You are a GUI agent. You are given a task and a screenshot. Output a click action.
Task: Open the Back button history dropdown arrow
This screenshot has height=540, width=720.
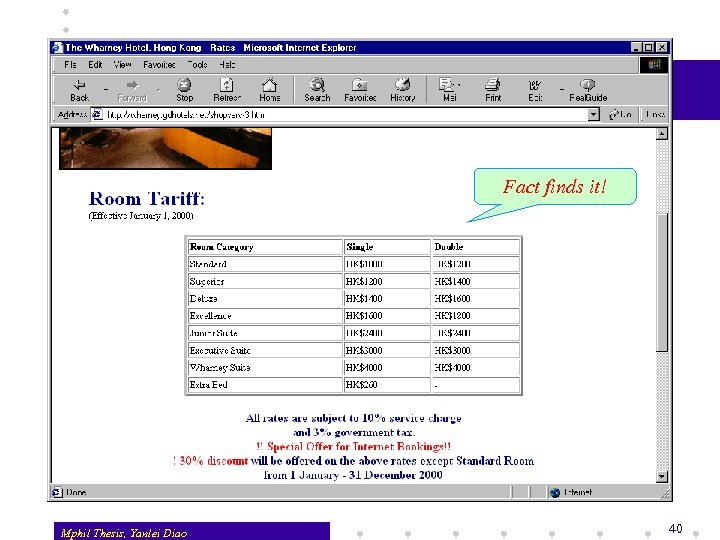pos(106,90)
